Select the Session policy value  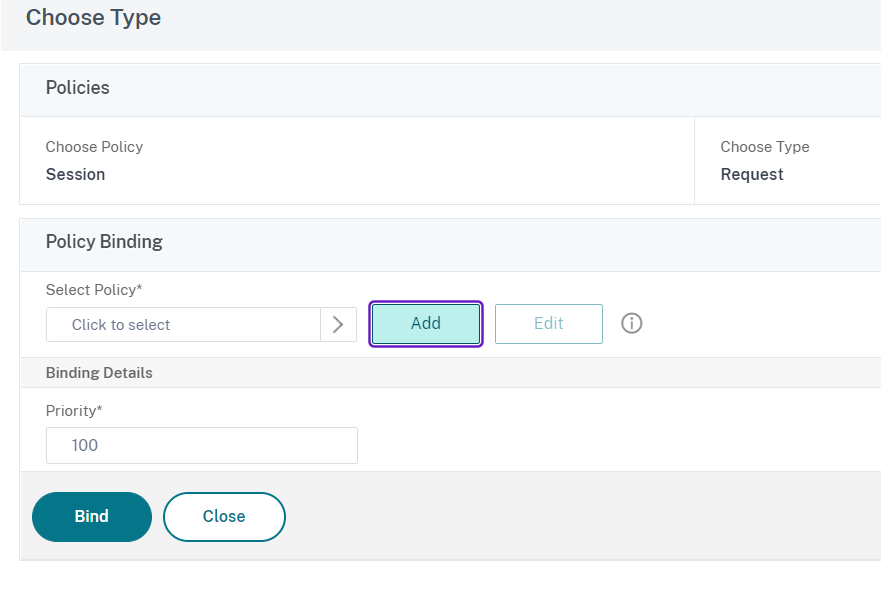pyautogui.click(x=75, y=174)
